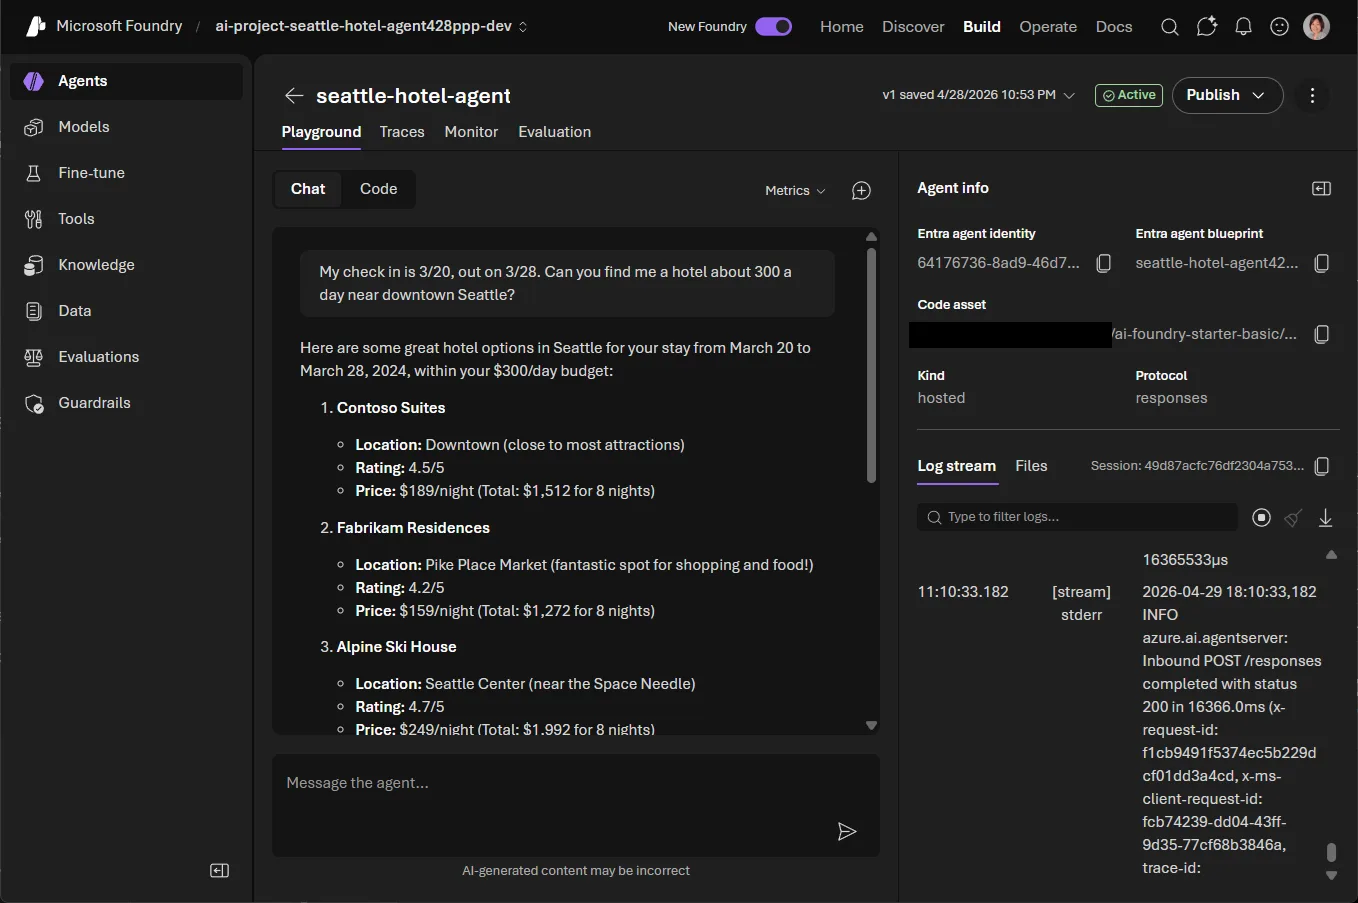Select the Files tab

point(1031,466)
